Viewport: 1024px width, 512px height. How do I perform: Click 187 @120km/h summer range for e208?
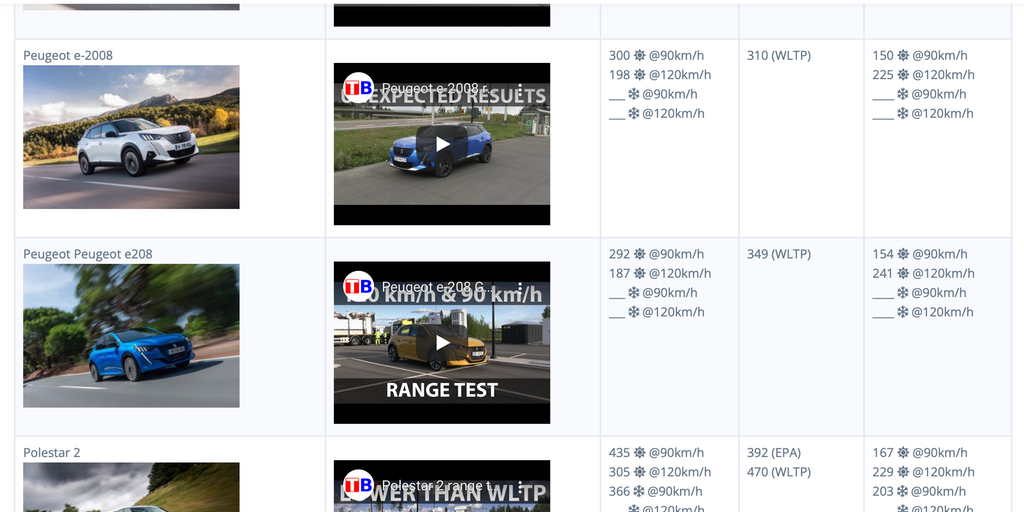[x=660, y=273]
